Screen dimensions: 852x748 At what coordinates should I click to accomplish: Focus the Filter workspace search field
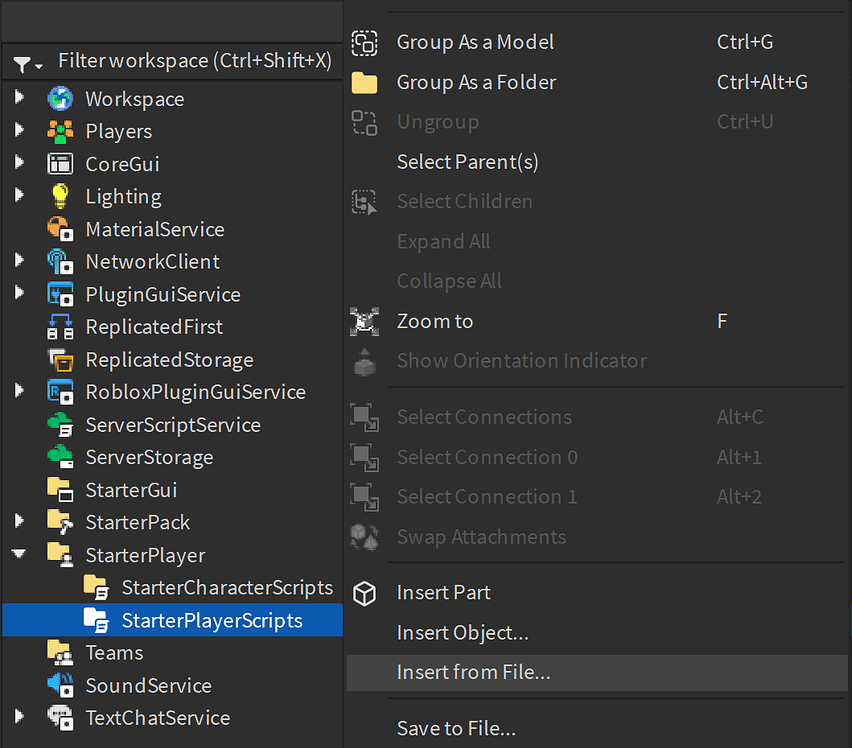194,61
